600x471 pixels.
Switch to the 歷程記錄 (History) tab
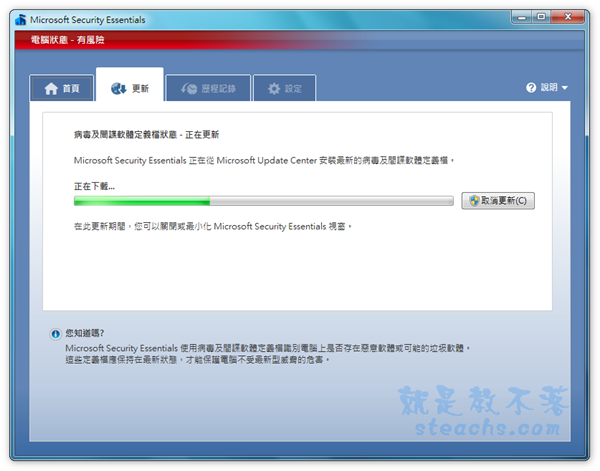click(208, 88)
